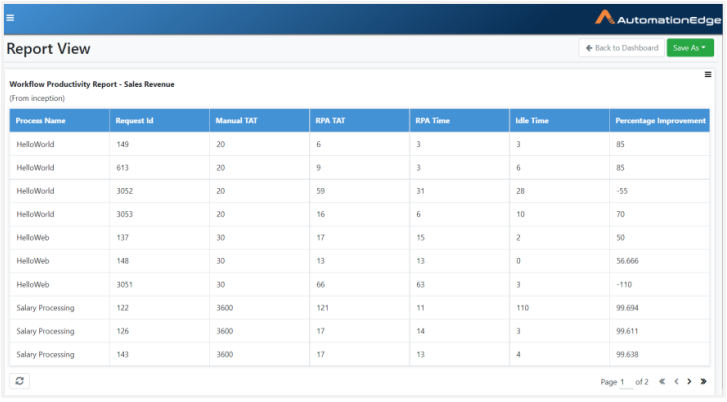Image resolution: width=727 pixels, height=402 pixels.
Task: Jump to the first page
Action: pos(661,382)
